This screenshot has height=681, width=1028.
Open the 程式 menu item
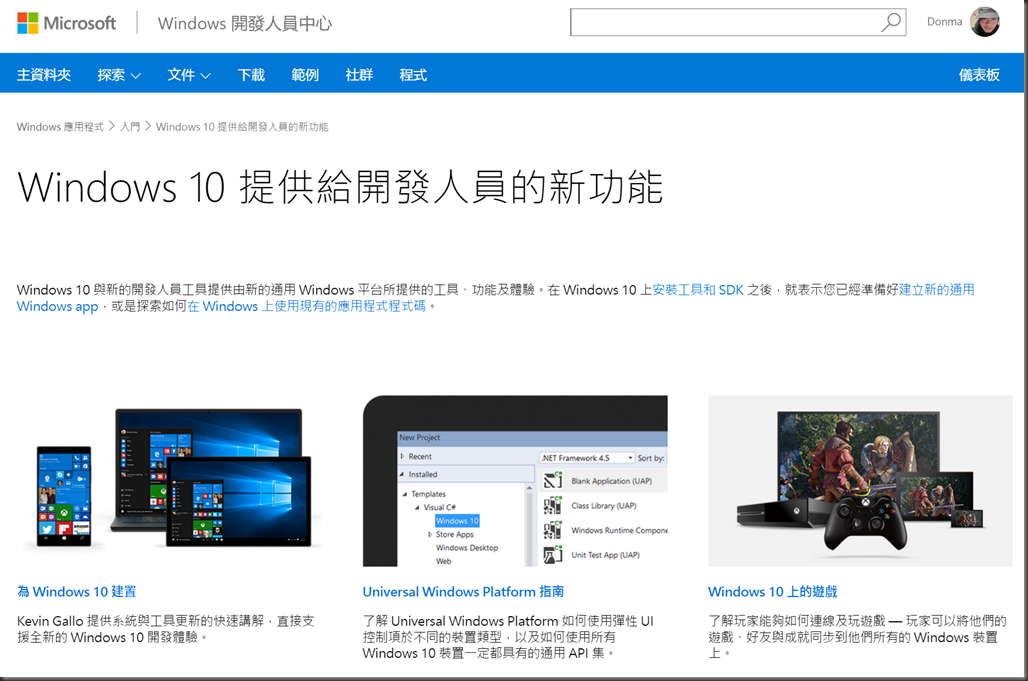(413, 75)
